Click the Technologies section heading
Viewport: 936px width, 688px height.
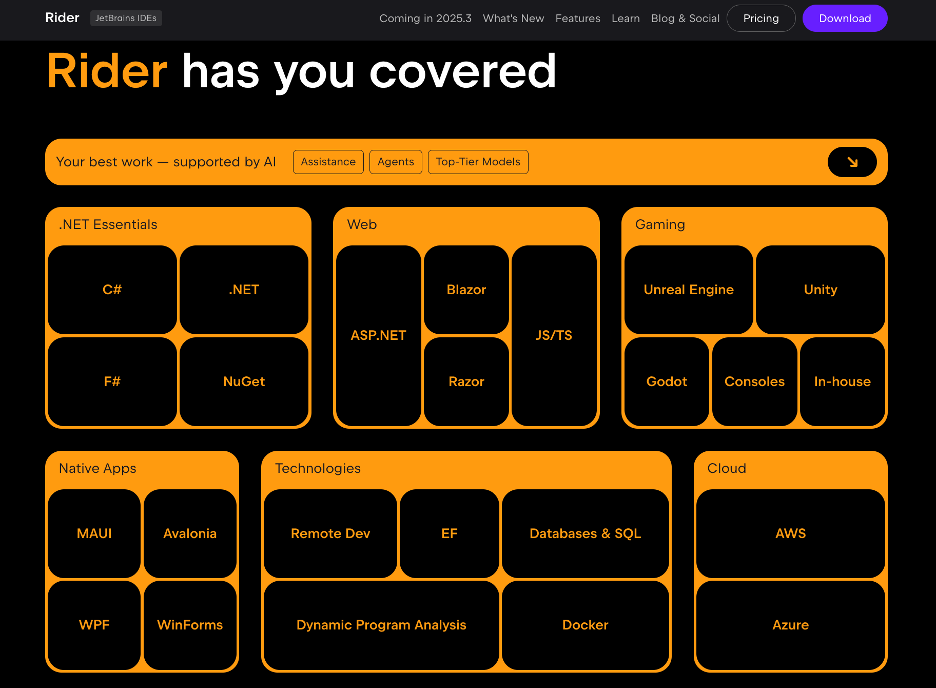pos(318,468)
